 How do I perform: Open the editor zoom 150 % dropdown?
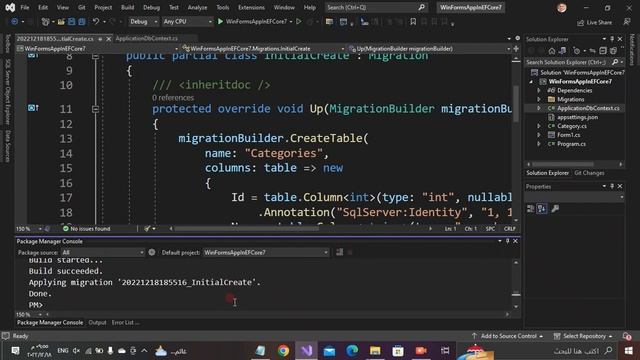click(29, 229)
